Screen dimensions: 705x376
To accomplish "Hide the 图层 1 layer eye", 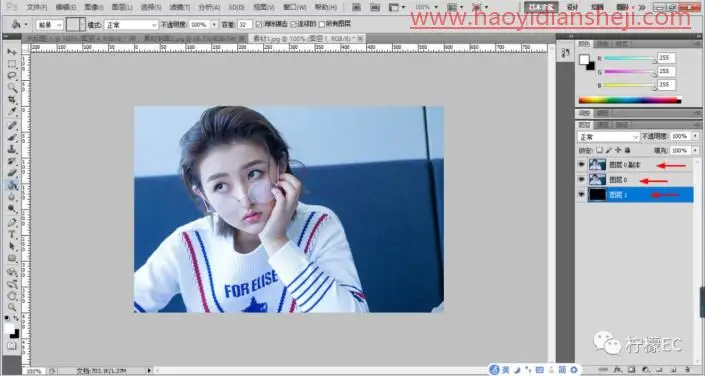I will pos(581,195).
